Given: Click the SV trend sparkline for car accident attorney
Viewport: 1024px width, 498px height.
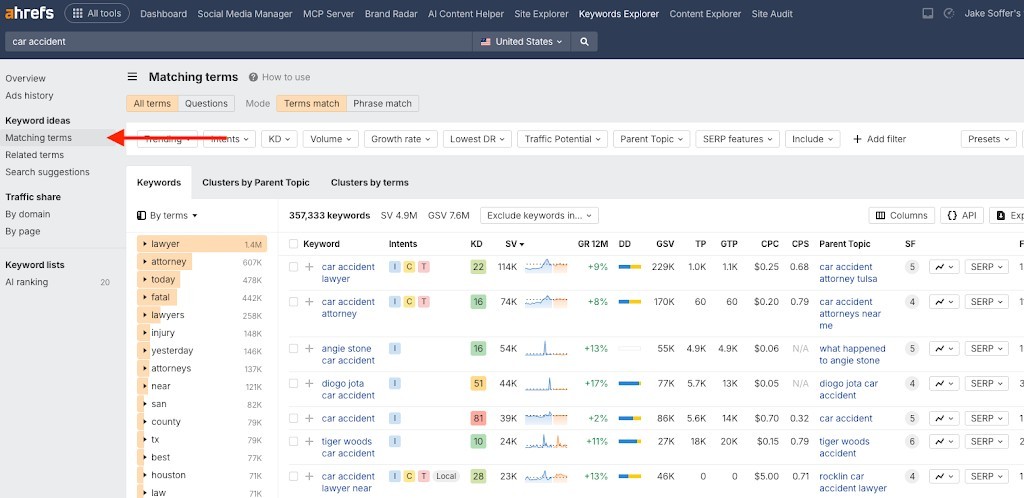Looking at the screenshot, I should pos(546,302).
